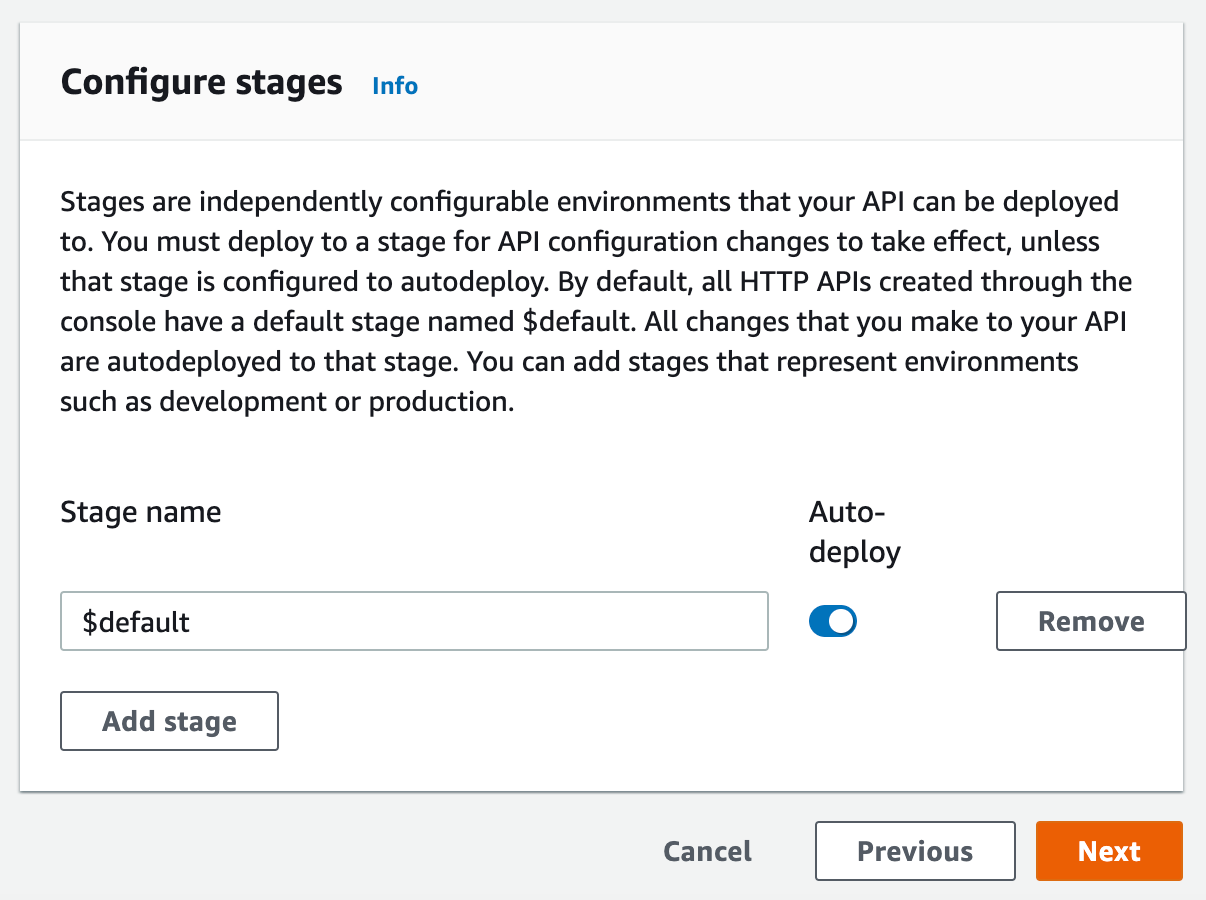Proceed with the orange Next button
Image resolution: width=1206 pixels, height=900 pixels.
(1109, 852)
